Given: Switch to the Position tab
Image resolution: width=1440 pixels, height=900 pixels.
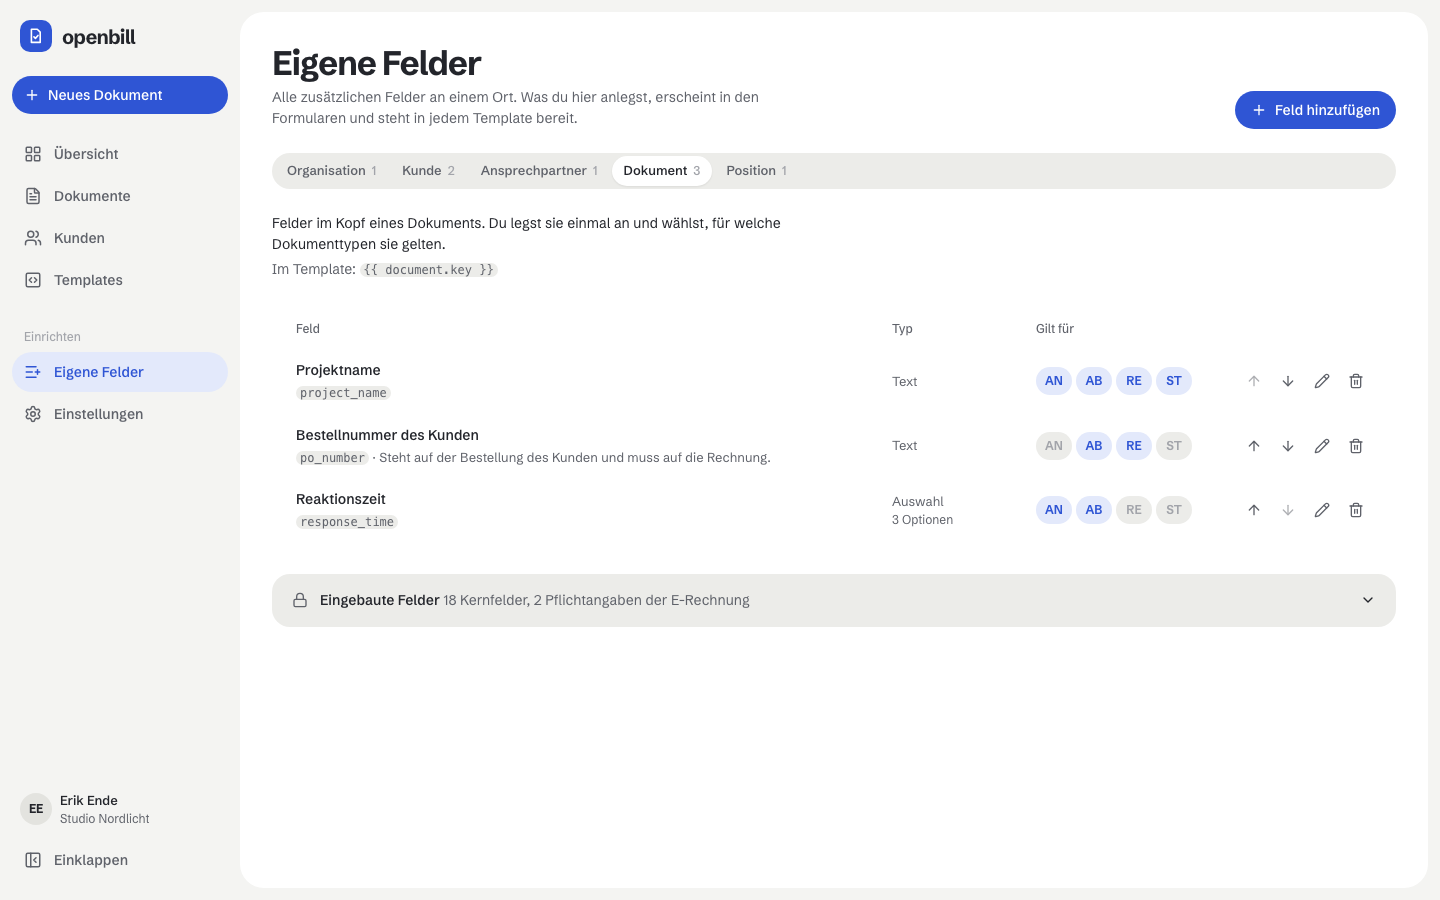Looking at the screenshot, I should click(x=757, y=171).
